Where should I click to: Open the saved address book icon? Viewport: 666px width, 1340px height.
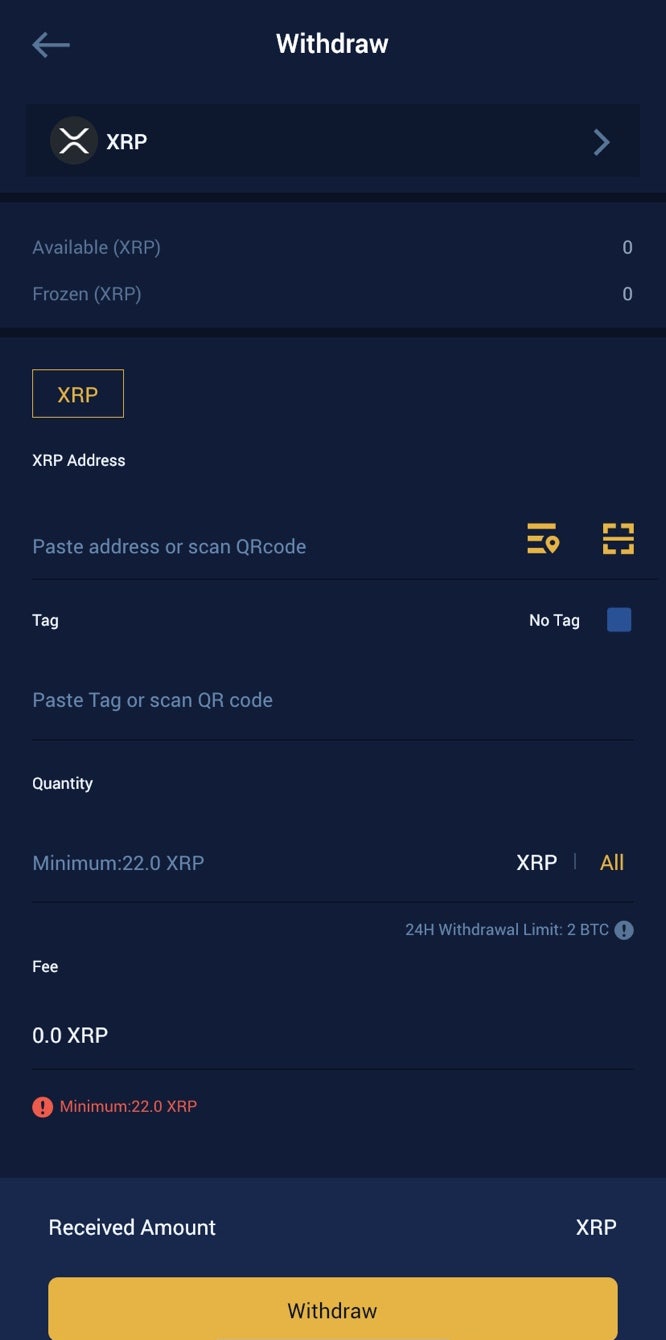(543, 538)
